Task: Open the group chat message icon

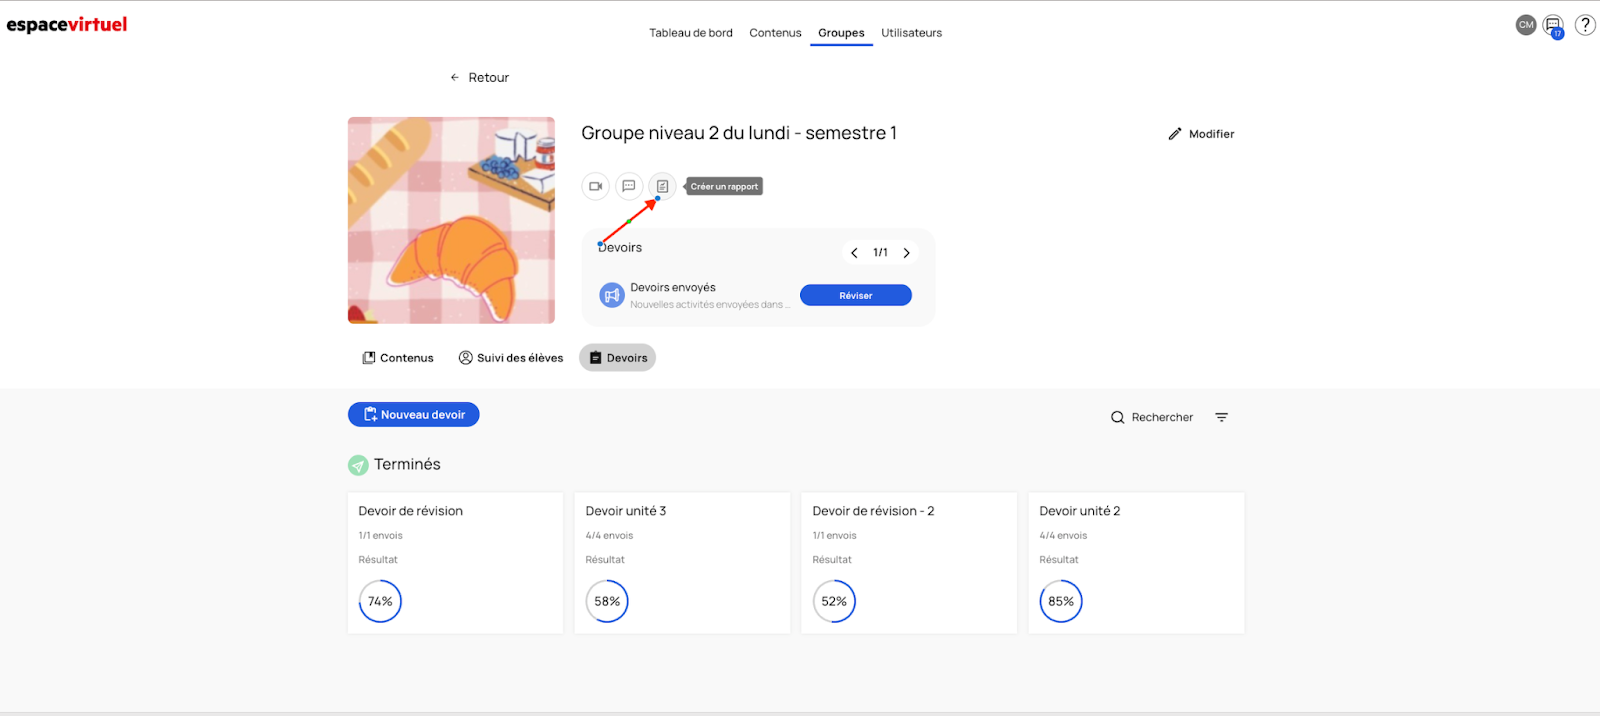Action: [x=629, y=186]
